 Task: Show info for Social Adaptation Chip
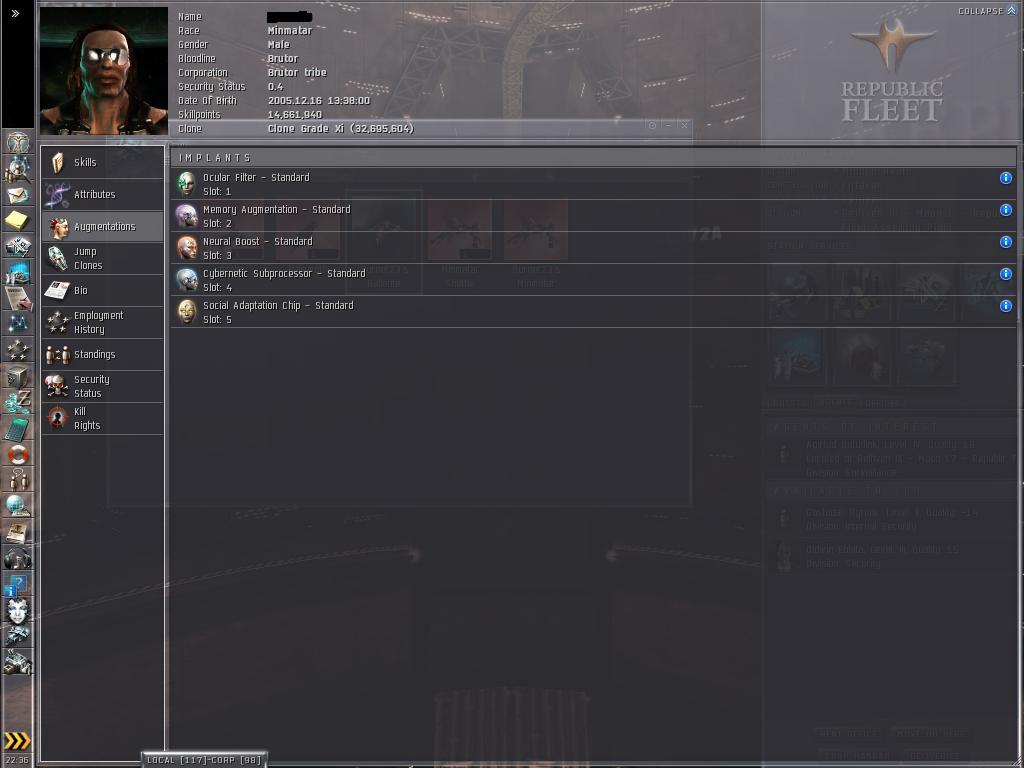pyautogui.click(x=1006, y=306)
